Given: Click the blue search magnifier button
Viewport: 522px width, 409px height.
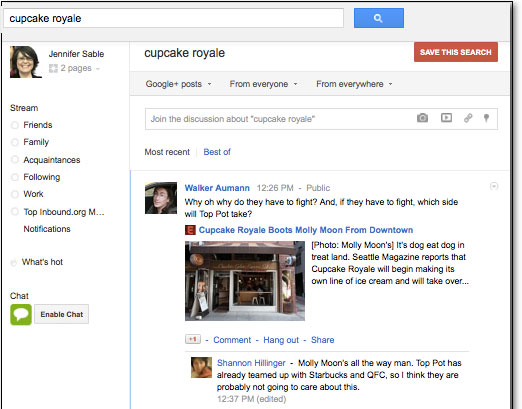Looking at the screenshot, I should coord(379,18).
